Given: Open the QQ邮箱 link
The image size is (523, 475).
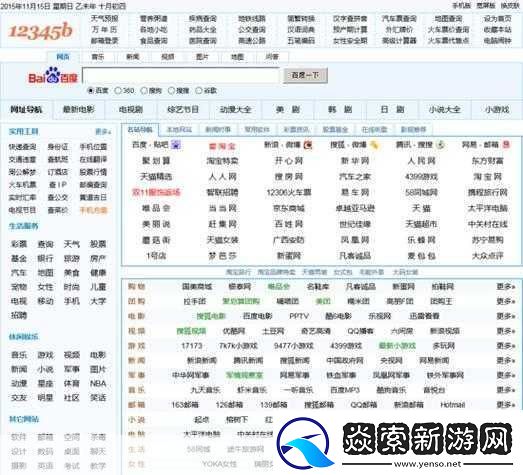Looking at the screenshot, I should [x=364, y=405].
